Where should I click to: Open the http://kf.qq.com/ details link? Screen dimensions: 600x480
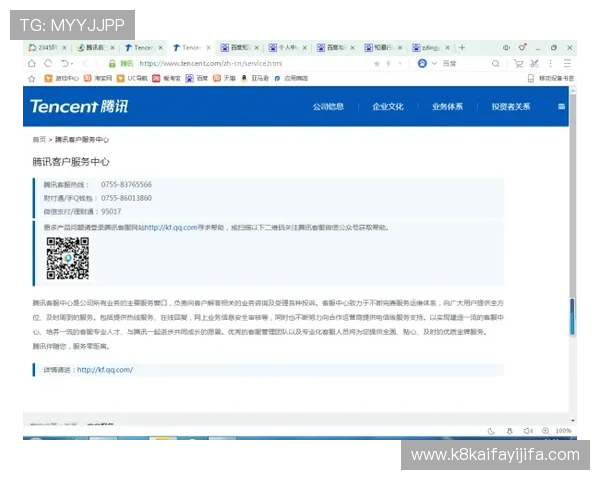coord(105,370)
